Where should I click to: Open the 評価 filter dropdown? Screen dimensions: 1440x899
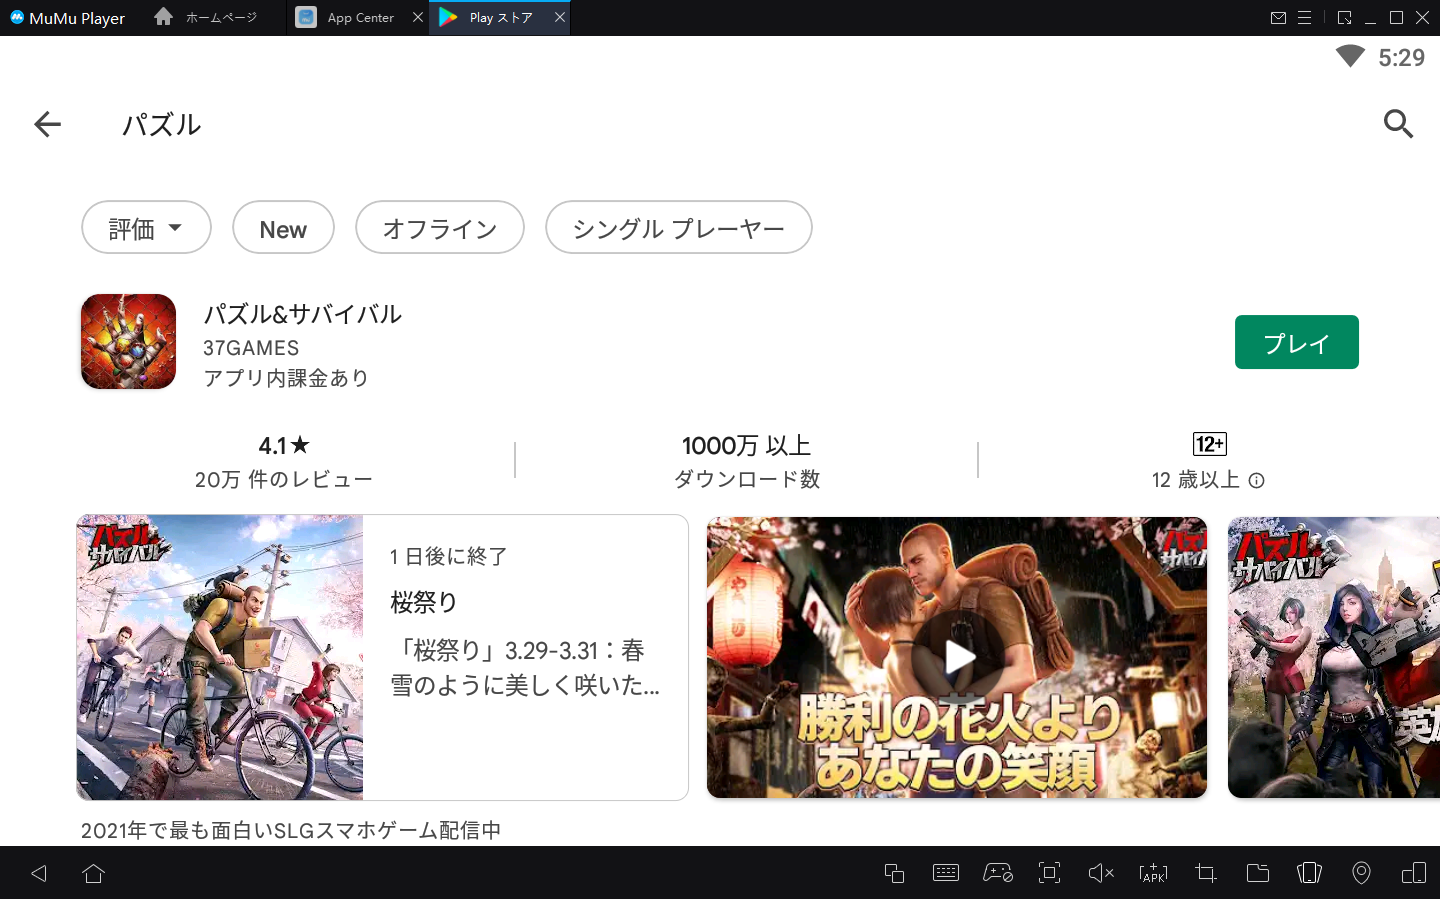coord(146,228)
